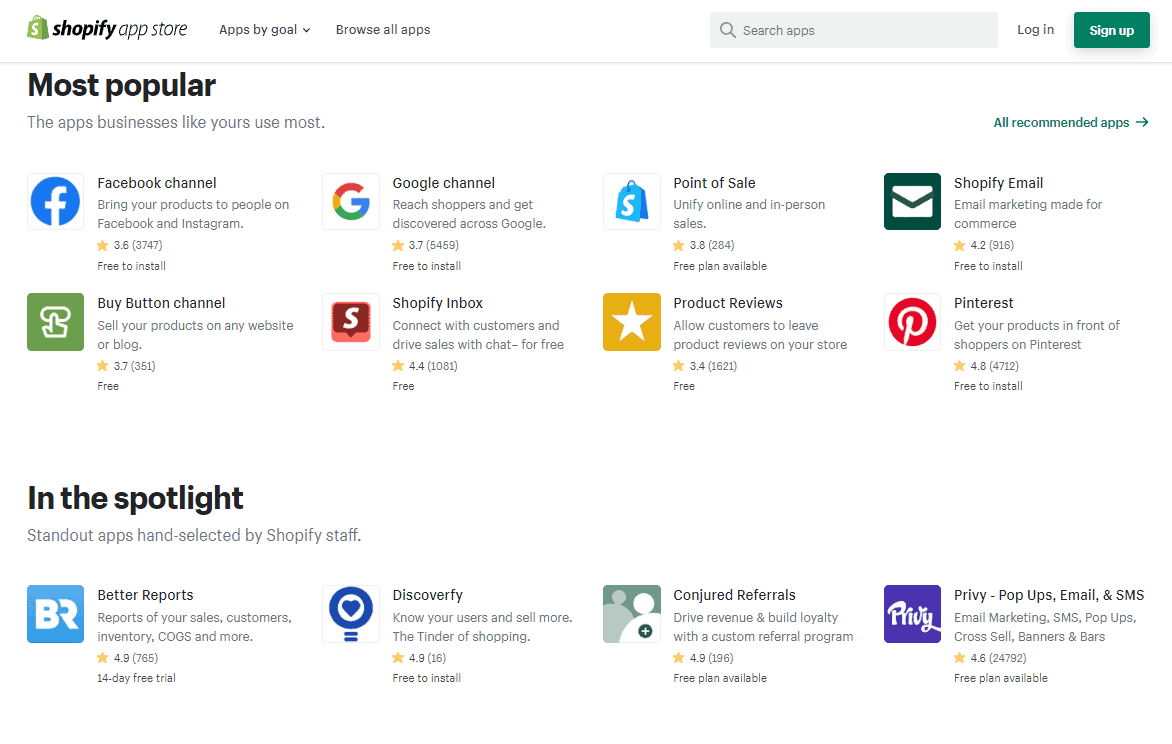Select the Point of Sale bag icon
1172x744 pixels.
coord(632,202)
